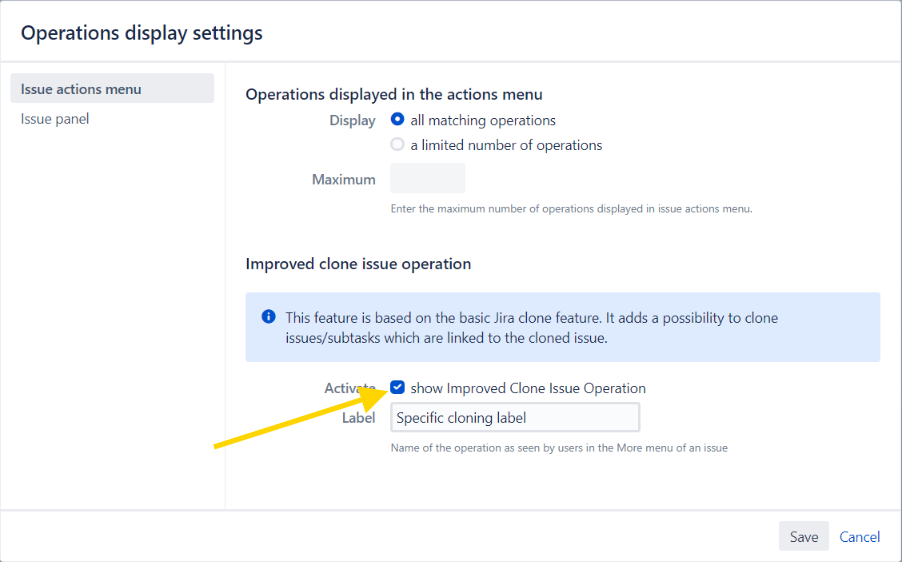This screenshot has width=902, height=562.
Task: Untick the show Improved Clone Issue Operation checkbox
Action: pyautogui.click(x=398, y=388)
